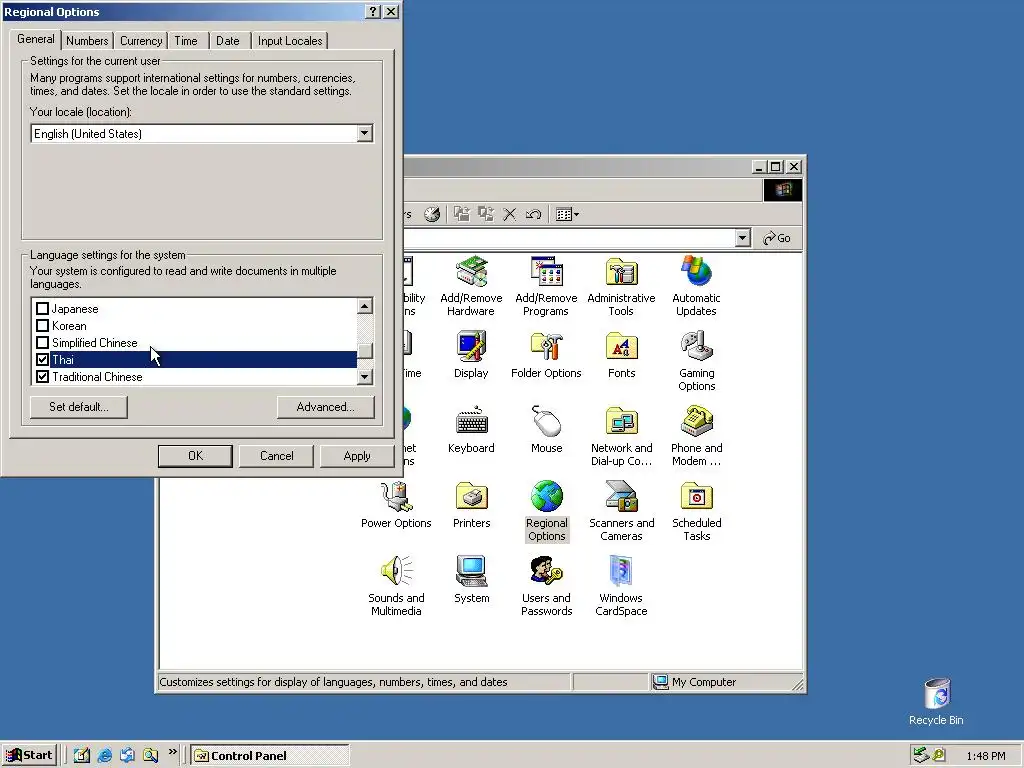Open the Recycle Bin desktop icon
The image size is (1024, 768).
(x=936, y=701)
